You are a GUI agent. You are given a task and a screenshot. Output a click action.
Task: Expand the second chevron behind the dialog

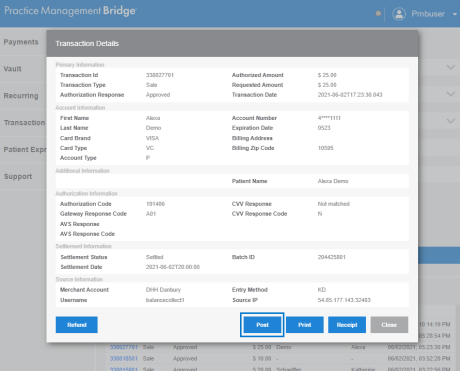(x=451, y=94)
